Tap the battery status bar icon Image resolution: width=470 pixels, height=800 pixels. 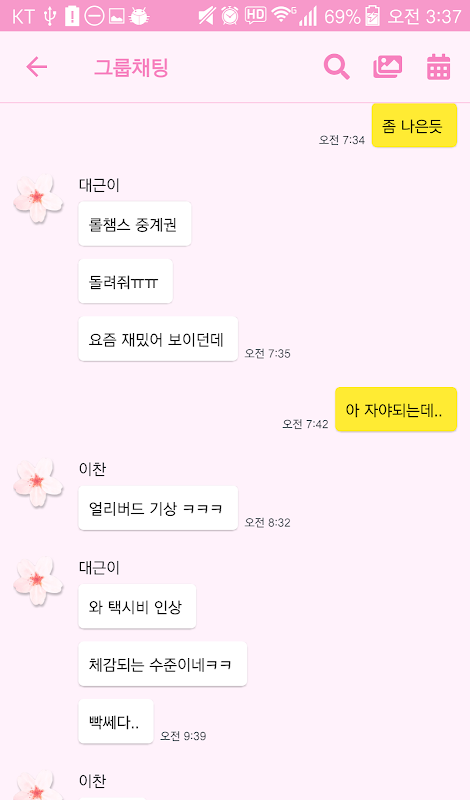373,16
